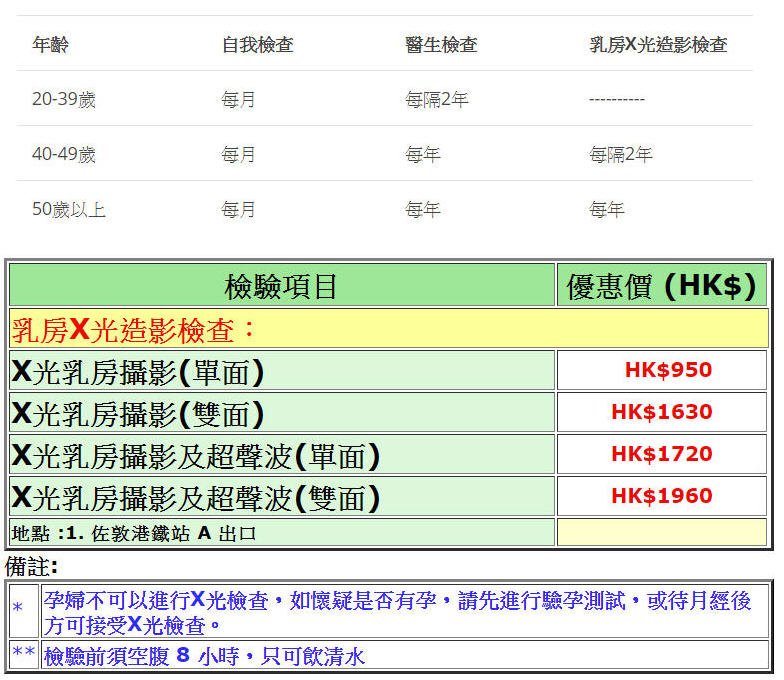Select the X光乳房攝影(單面) item
Image resolution: width=784 pixels, height=680 pixels.
[138, 372]
